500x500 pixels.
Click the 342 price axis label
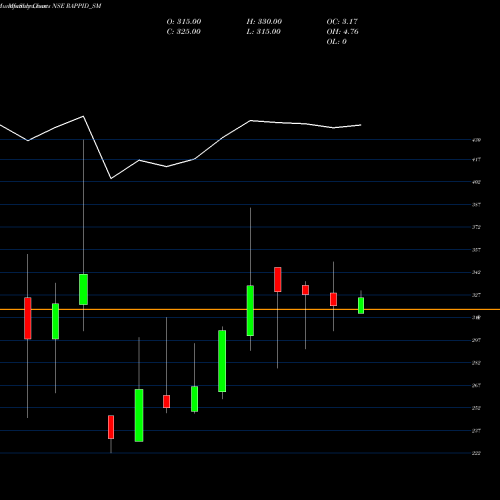476,272
